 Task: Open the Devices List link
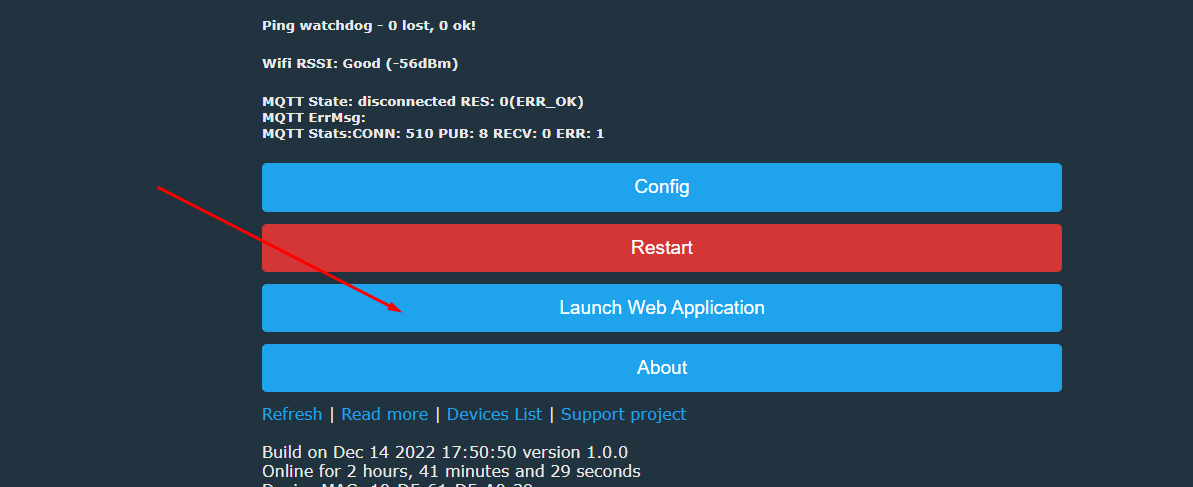pos(495,414)
